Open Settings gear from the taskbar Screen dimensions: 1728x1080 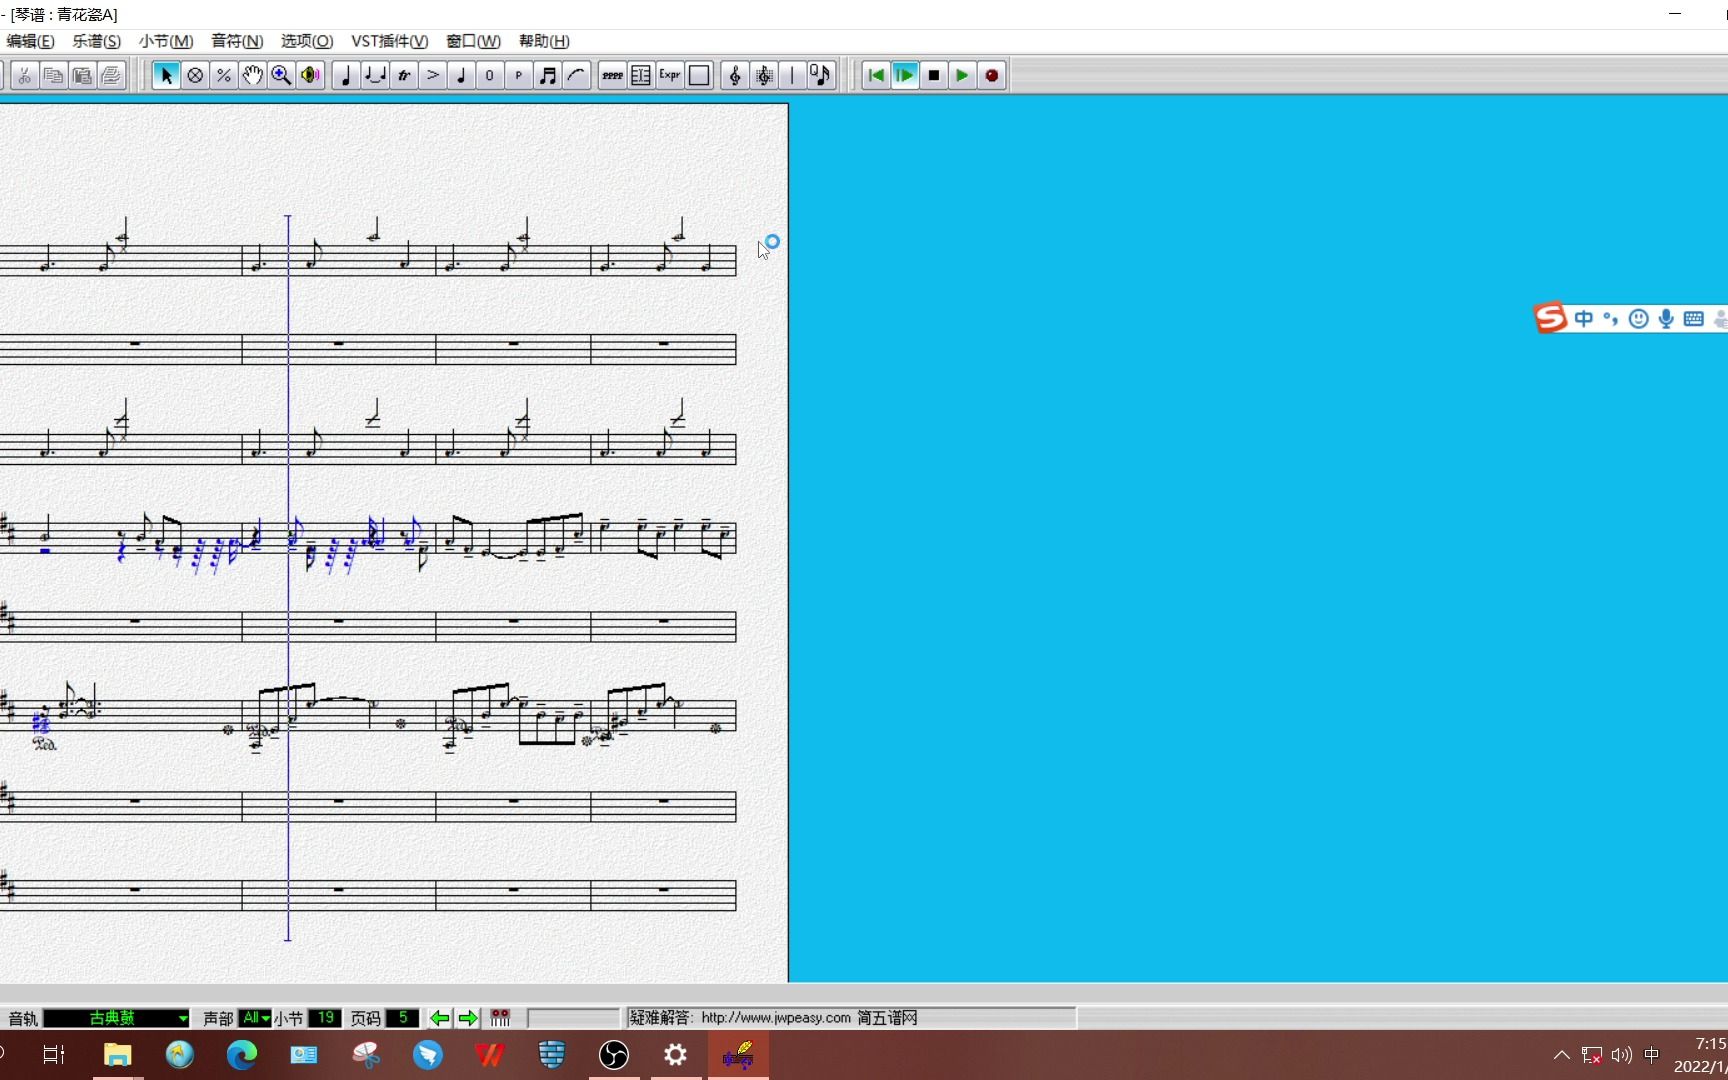tap(676, 1054)
